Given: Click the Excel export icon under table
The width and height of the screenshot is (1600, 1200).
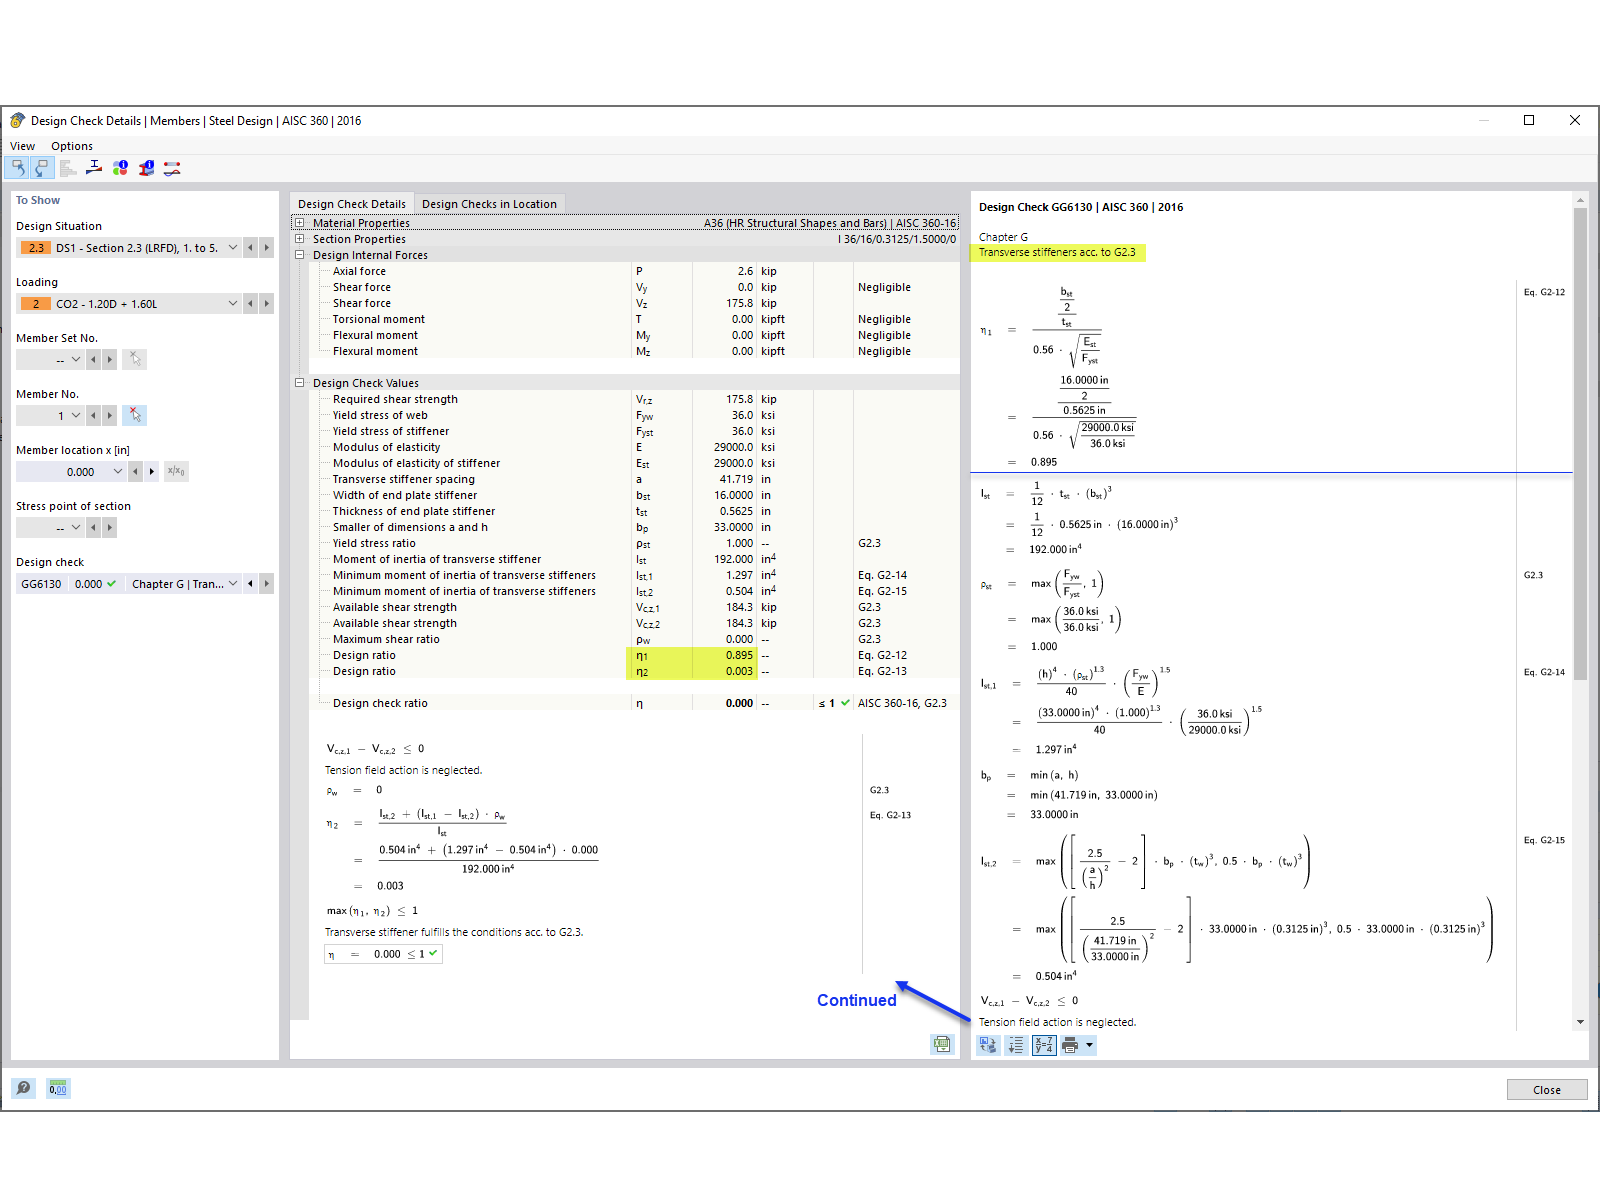Looking at the screenshot, I should point(942,1044).
